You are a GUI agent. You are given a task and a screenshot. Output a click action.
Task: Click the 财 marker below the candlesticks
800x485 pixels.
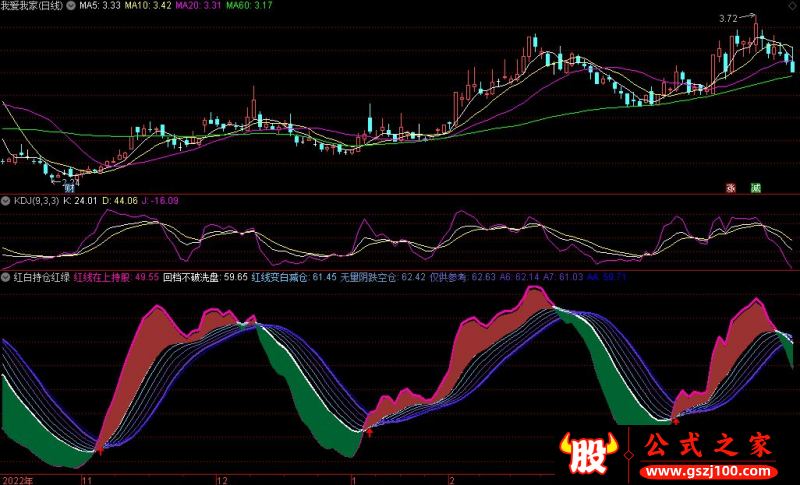[70, 186]
